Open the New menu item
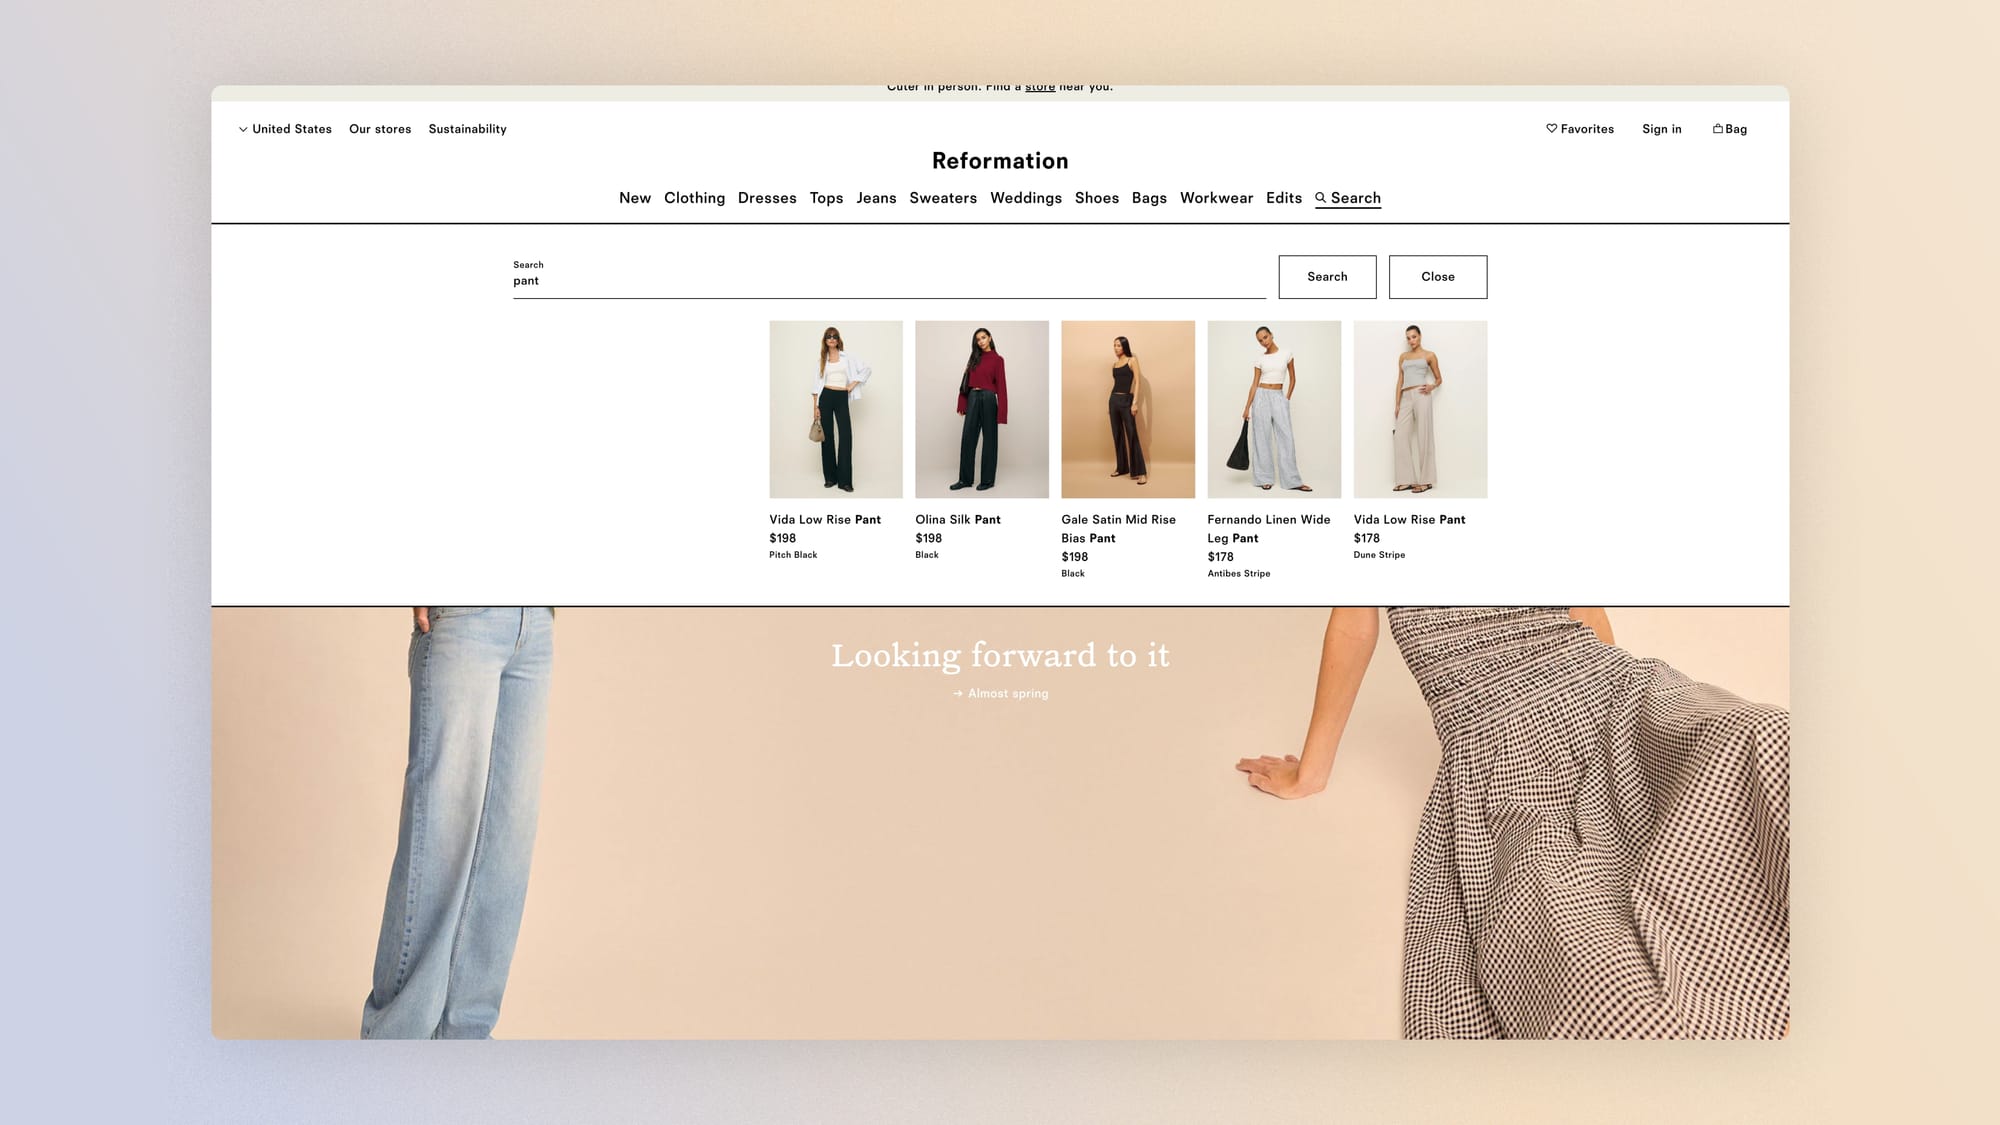 (x=635, y=198)
